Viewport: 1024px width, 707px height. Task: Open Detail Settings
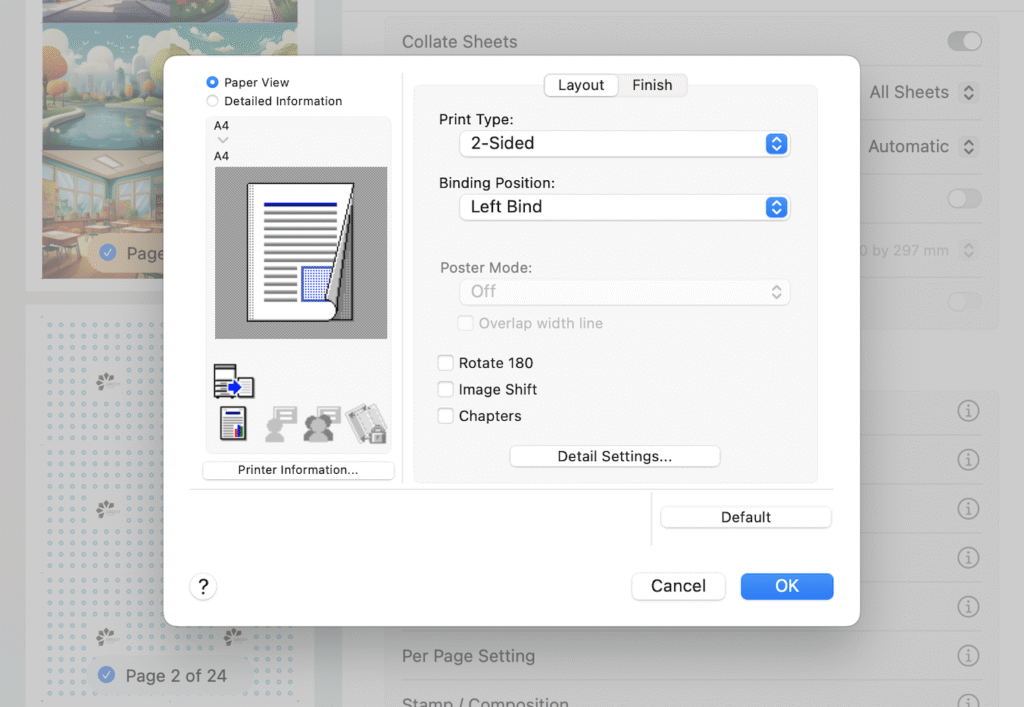pyautogui.click(x=614, y=456)
